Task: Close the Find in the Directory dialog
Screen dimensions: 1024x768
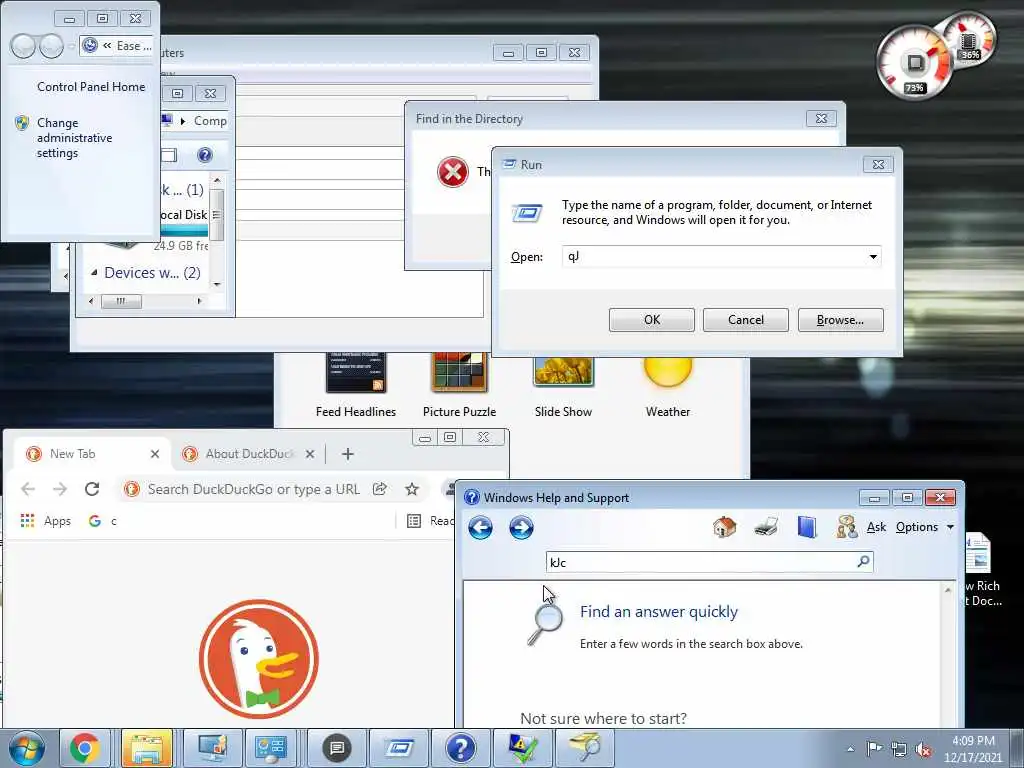Action: coord(821,118)
